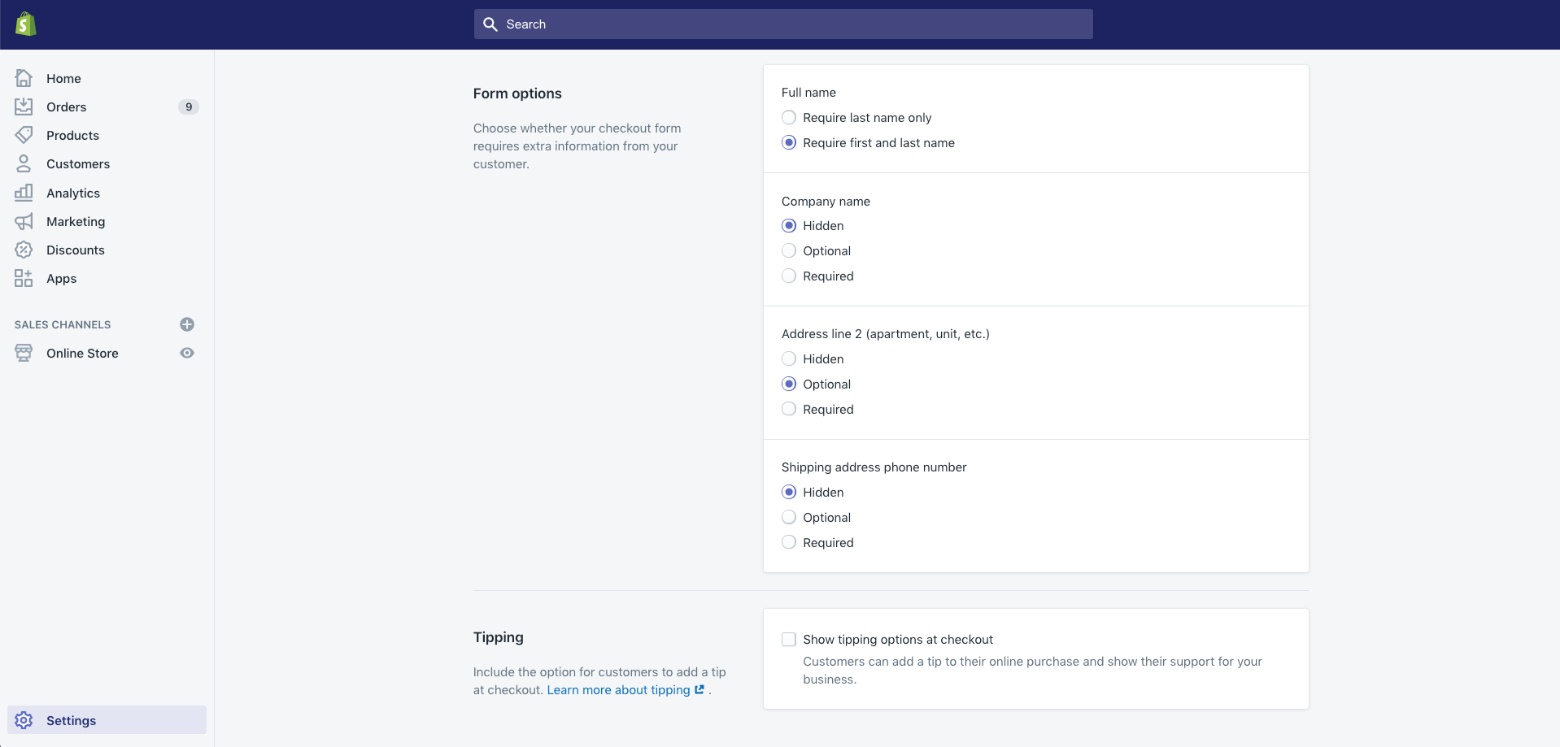Image resolution: width=1560 pixels, height=747 pixels.
Task: Open Marketing megaphone icon
Action: (24, 221)
